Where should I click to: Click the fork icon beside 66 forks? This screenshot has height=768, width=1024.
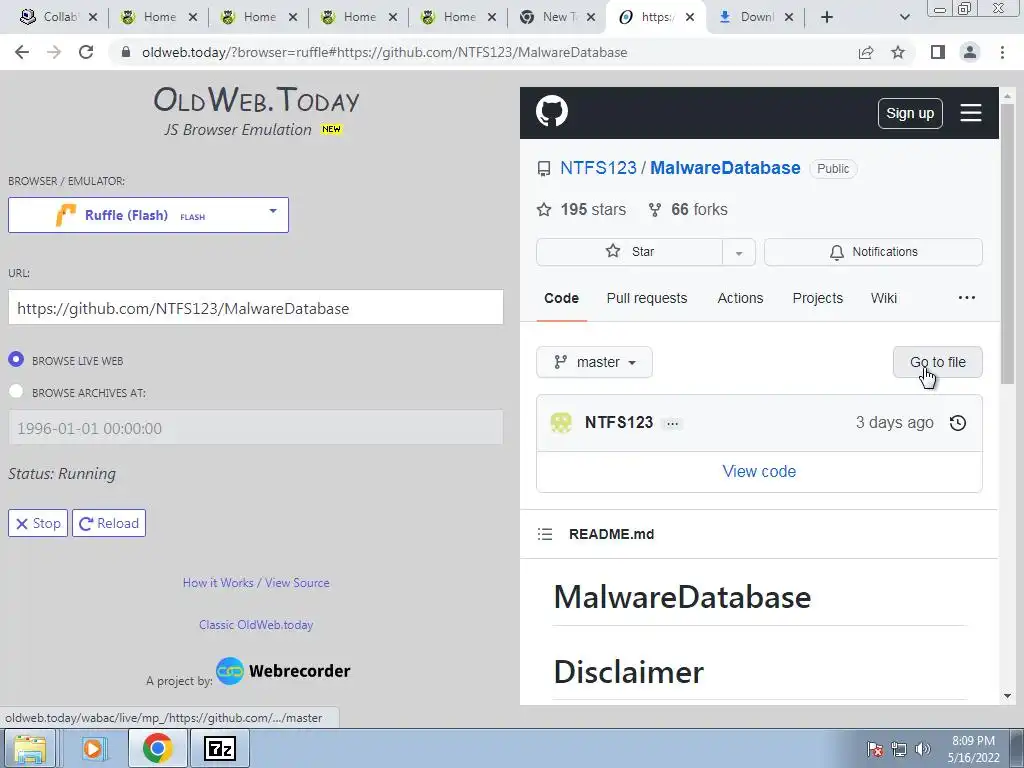point(654,210)
